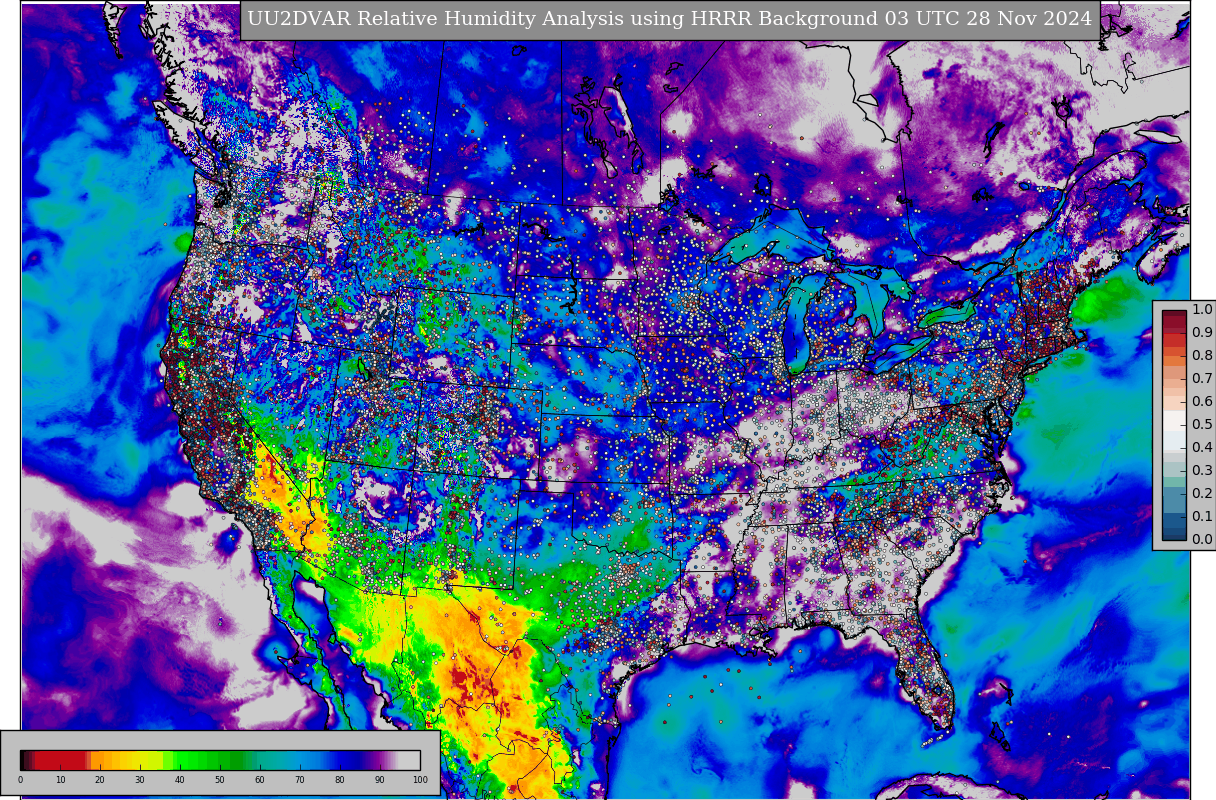Screen dimensions: 1216x800
Task: Click the 50 tick label on humidity colorbar
Action: (220, 780)
